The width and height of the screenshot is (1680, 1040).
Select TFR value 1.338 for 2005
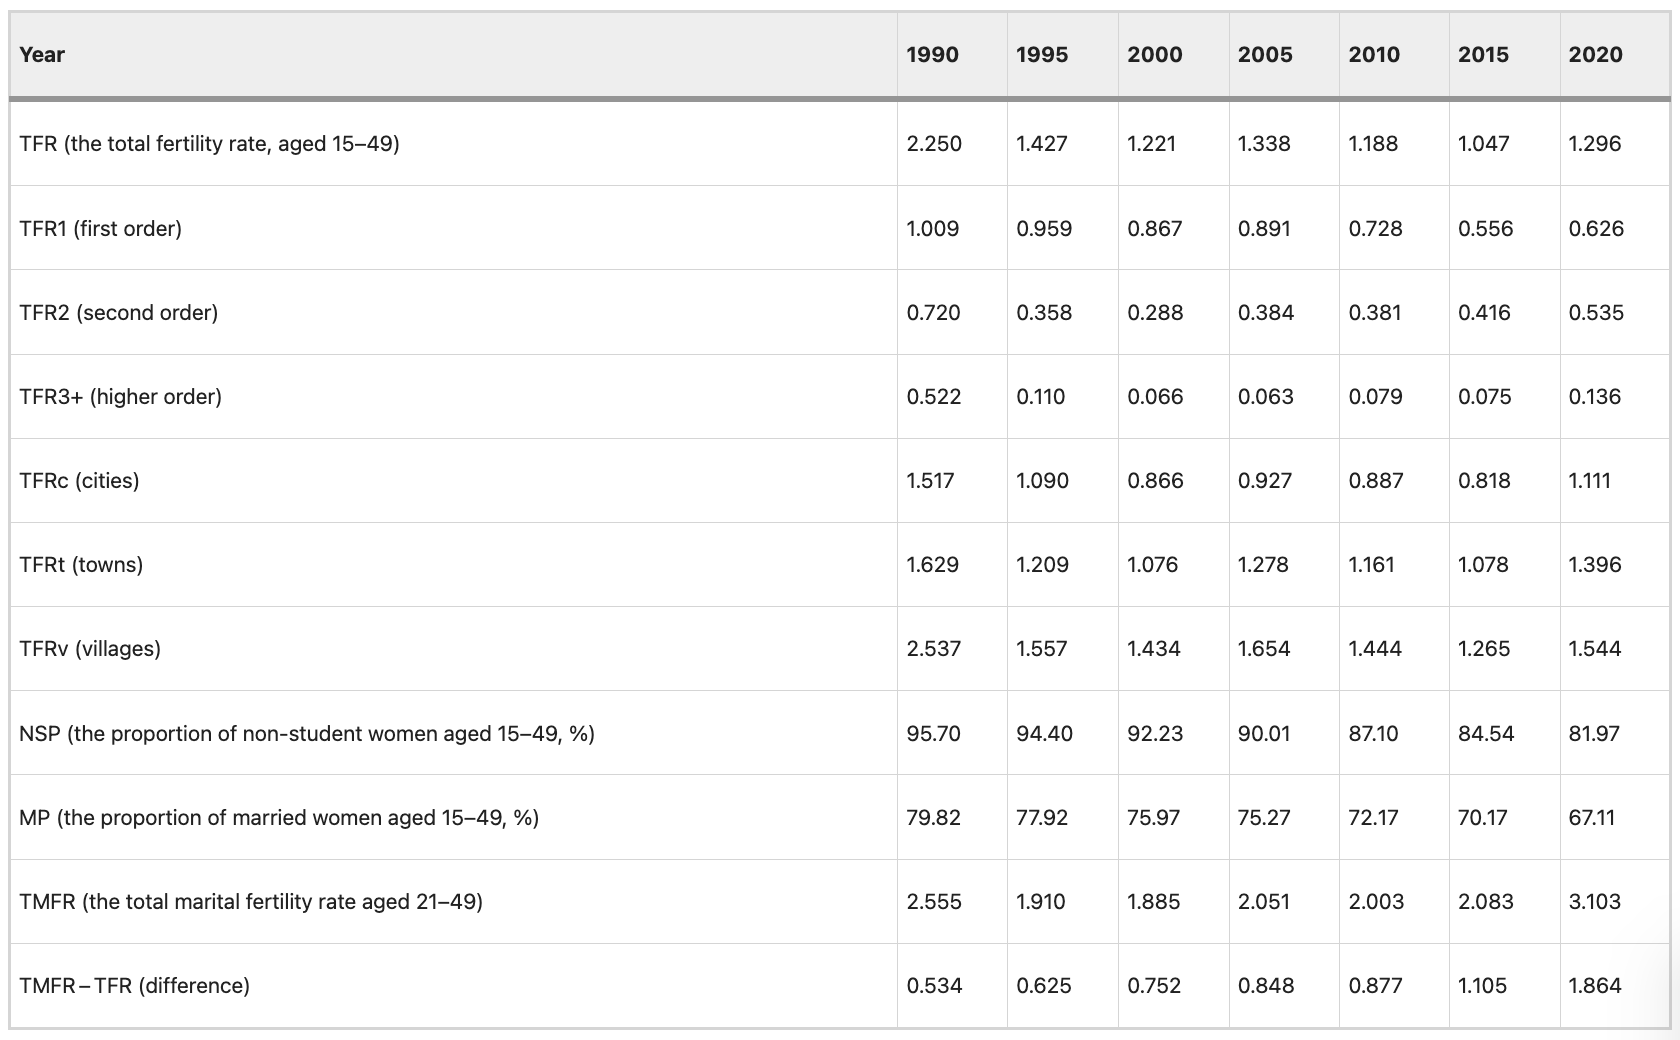[x=1264, y=144]
